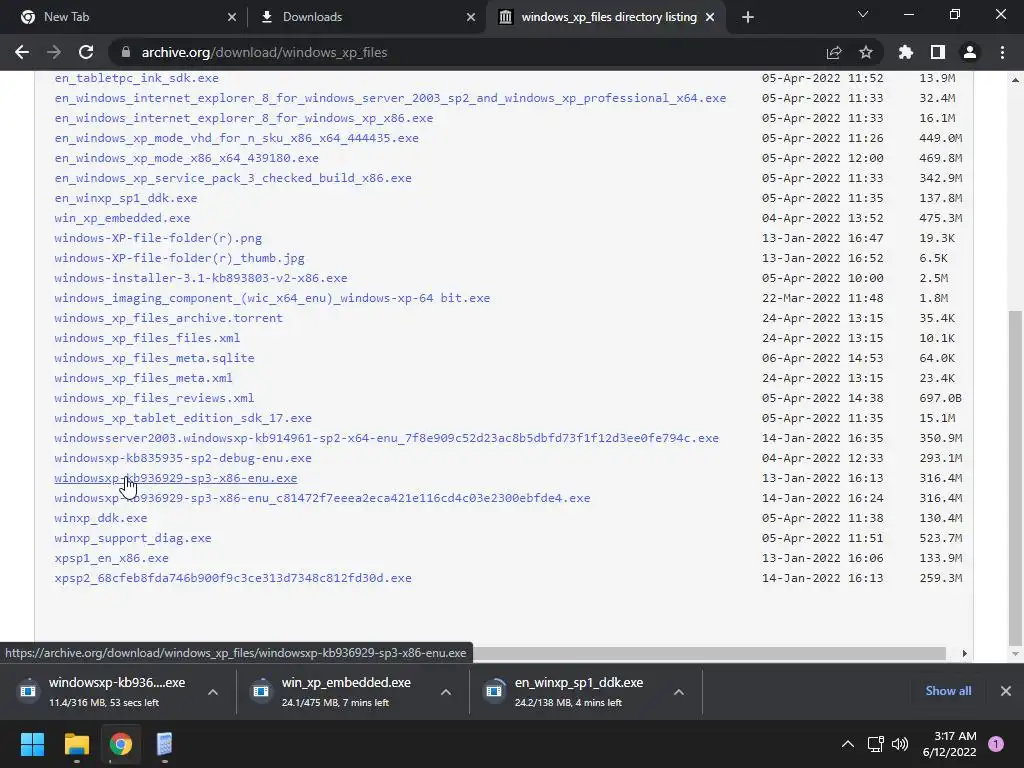Image resolution: width=1024 pixels, height=768 pixels.
Task: View site information lock icon
Action: pyautogui.click(x=126, y=52)
